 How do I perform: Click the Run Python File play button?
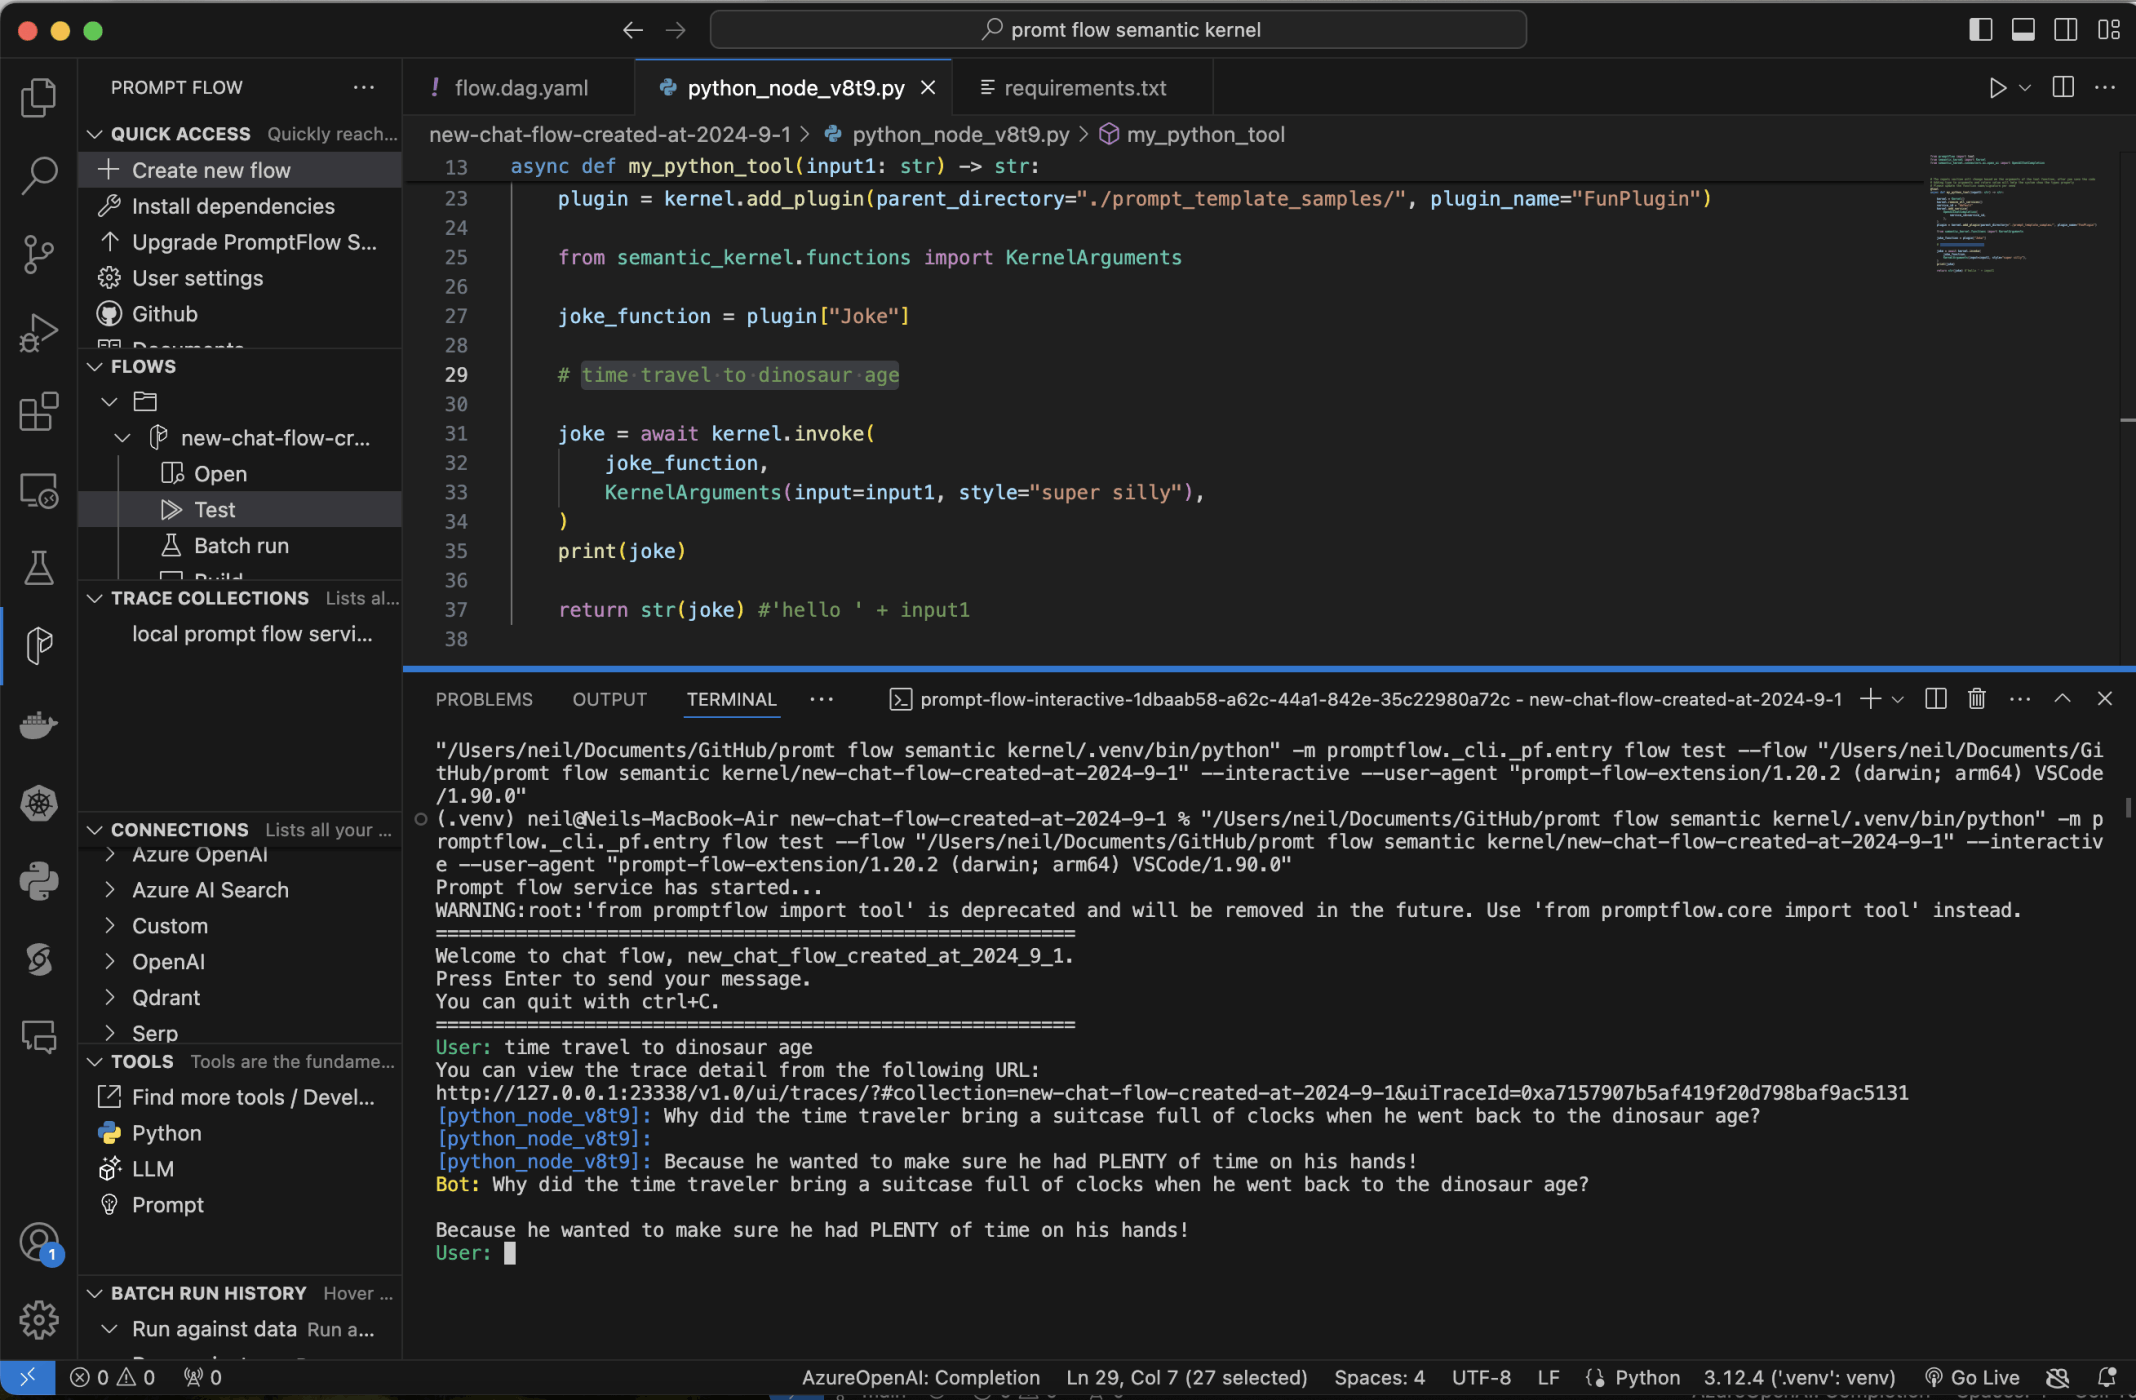pos(1997,88)
